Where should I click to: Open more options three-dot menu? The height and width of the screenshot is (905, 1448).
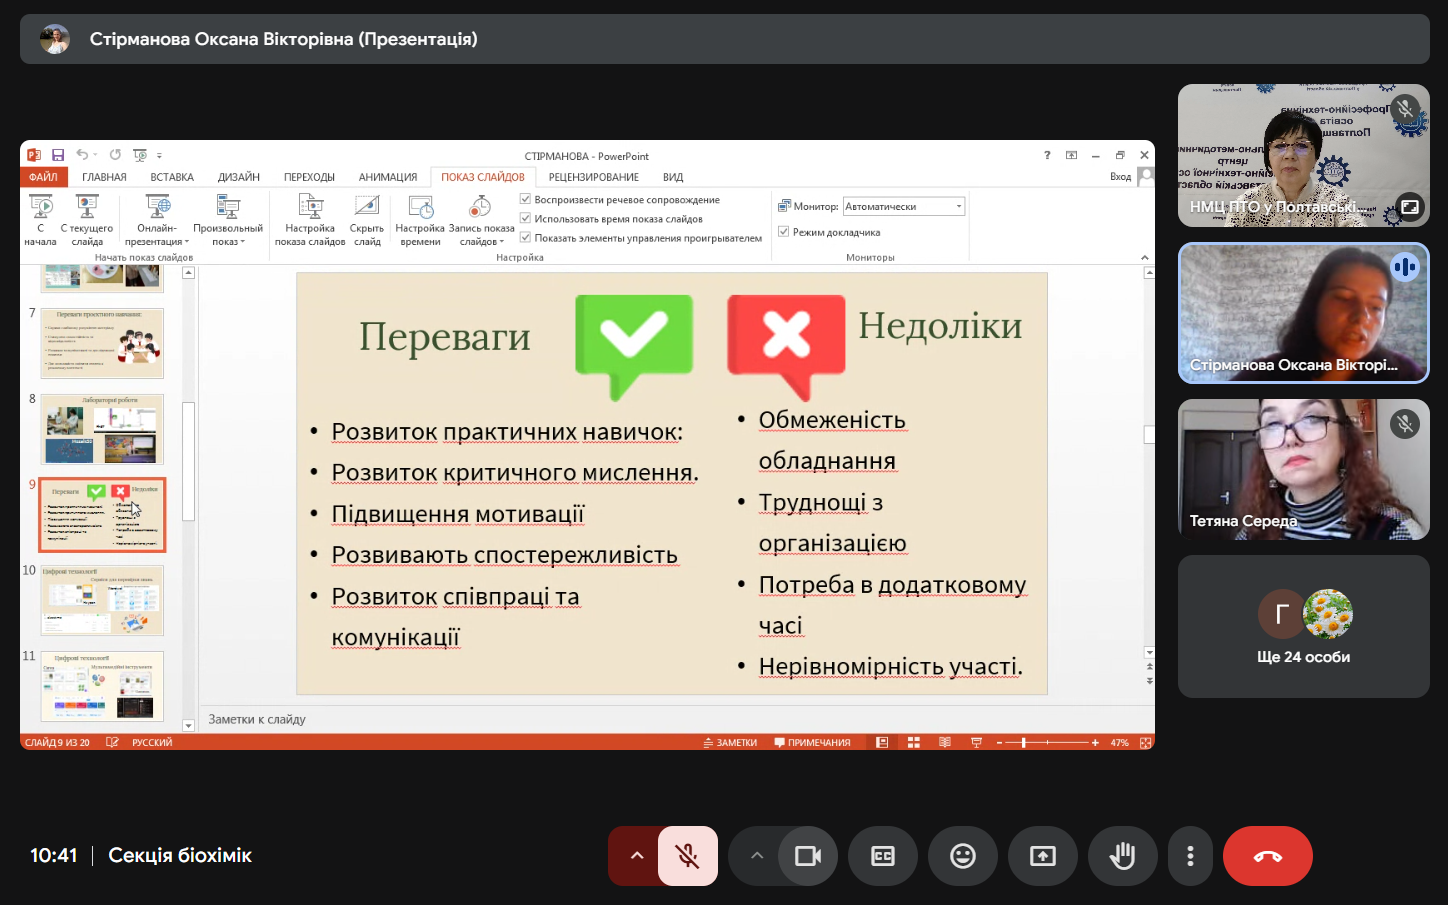[x=1189, y=856]
